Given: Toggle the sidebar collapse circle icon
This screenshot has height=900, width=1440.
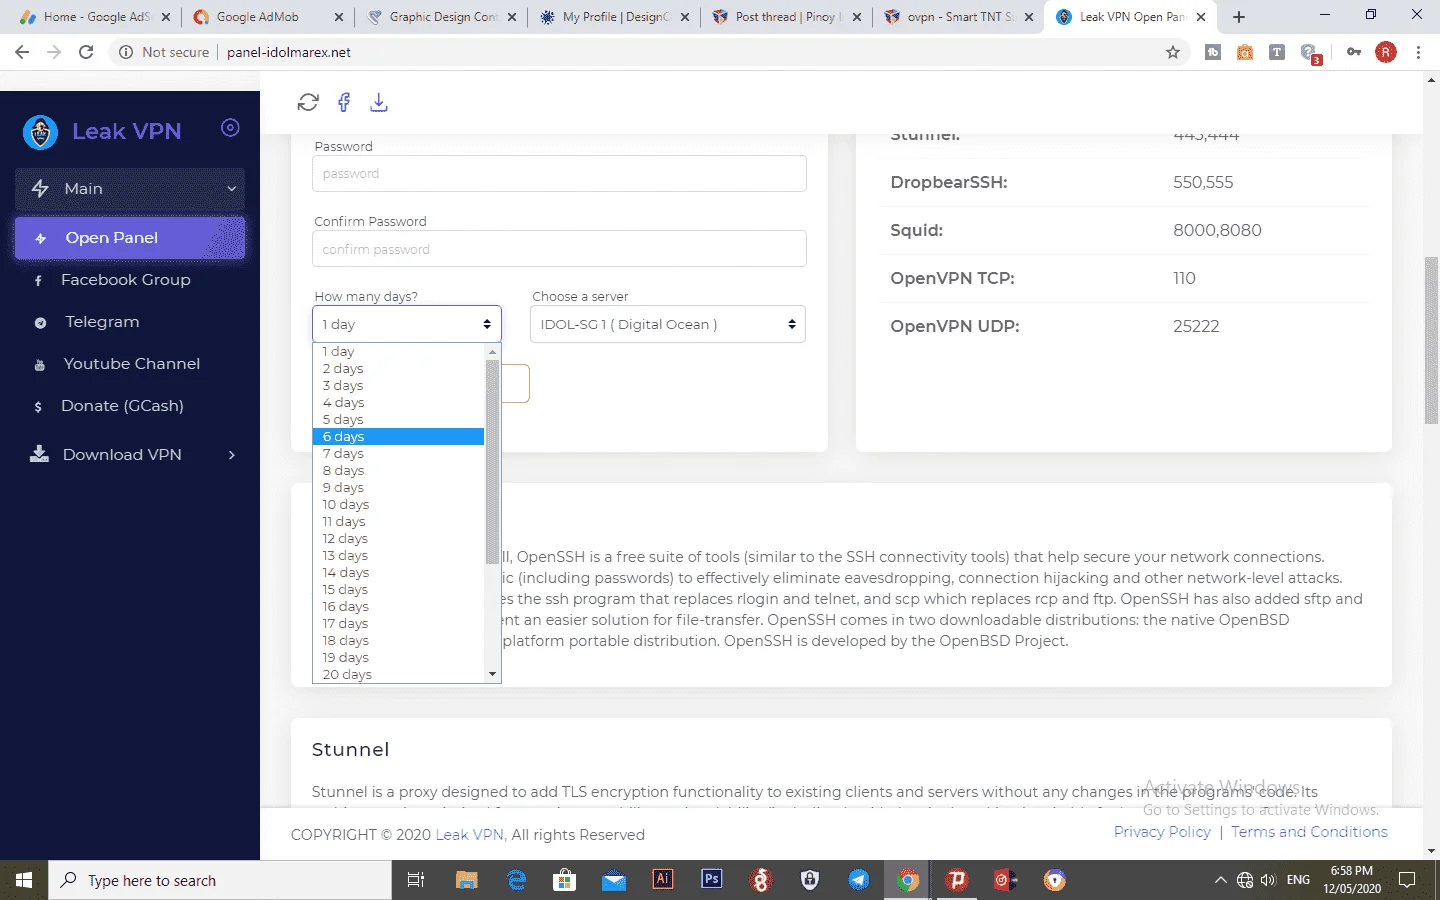Looking at the screenshot, I should [x=230, y=128].
